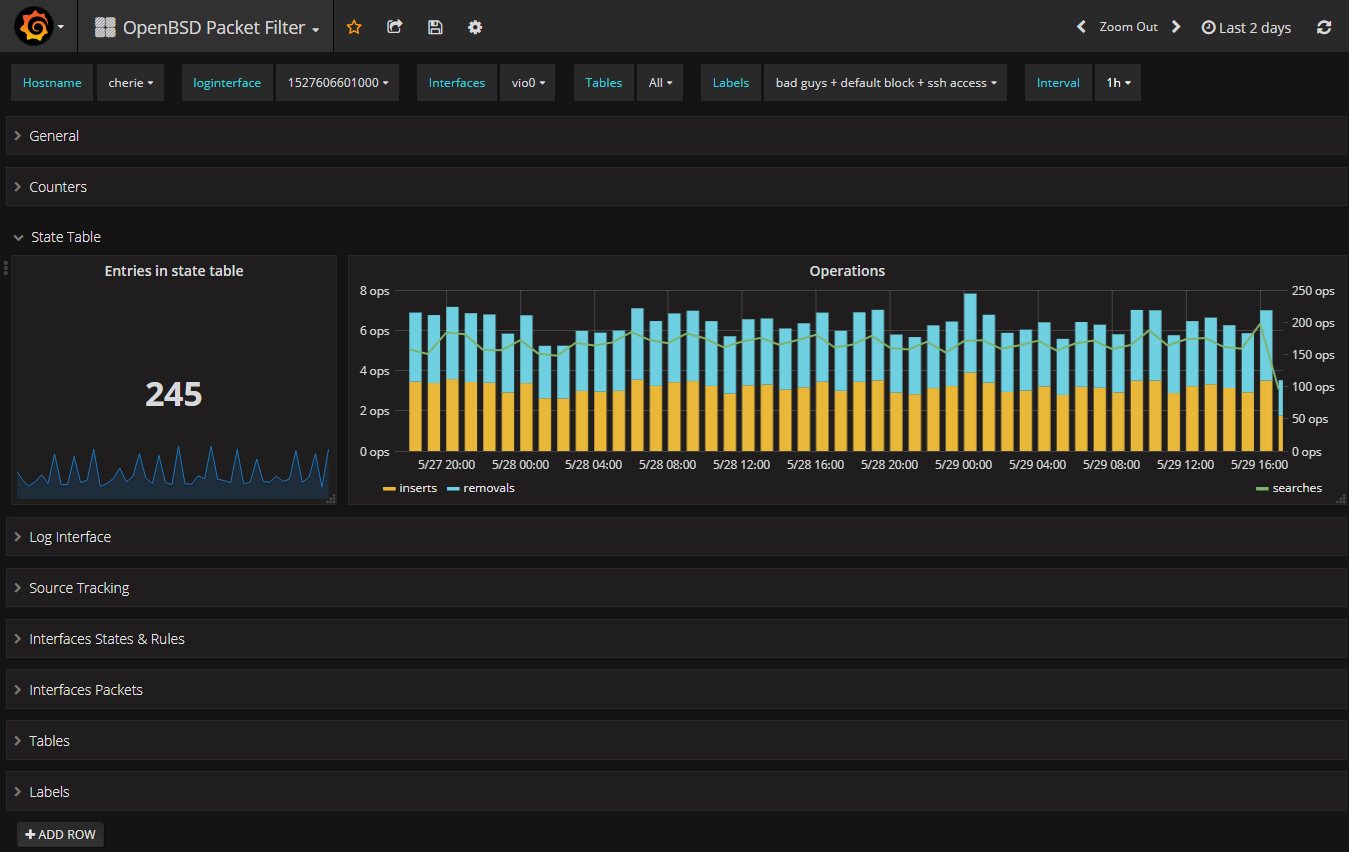Open the Hostname cherie dropdown
Screen dimensions: 1349x852
[130, 83]
